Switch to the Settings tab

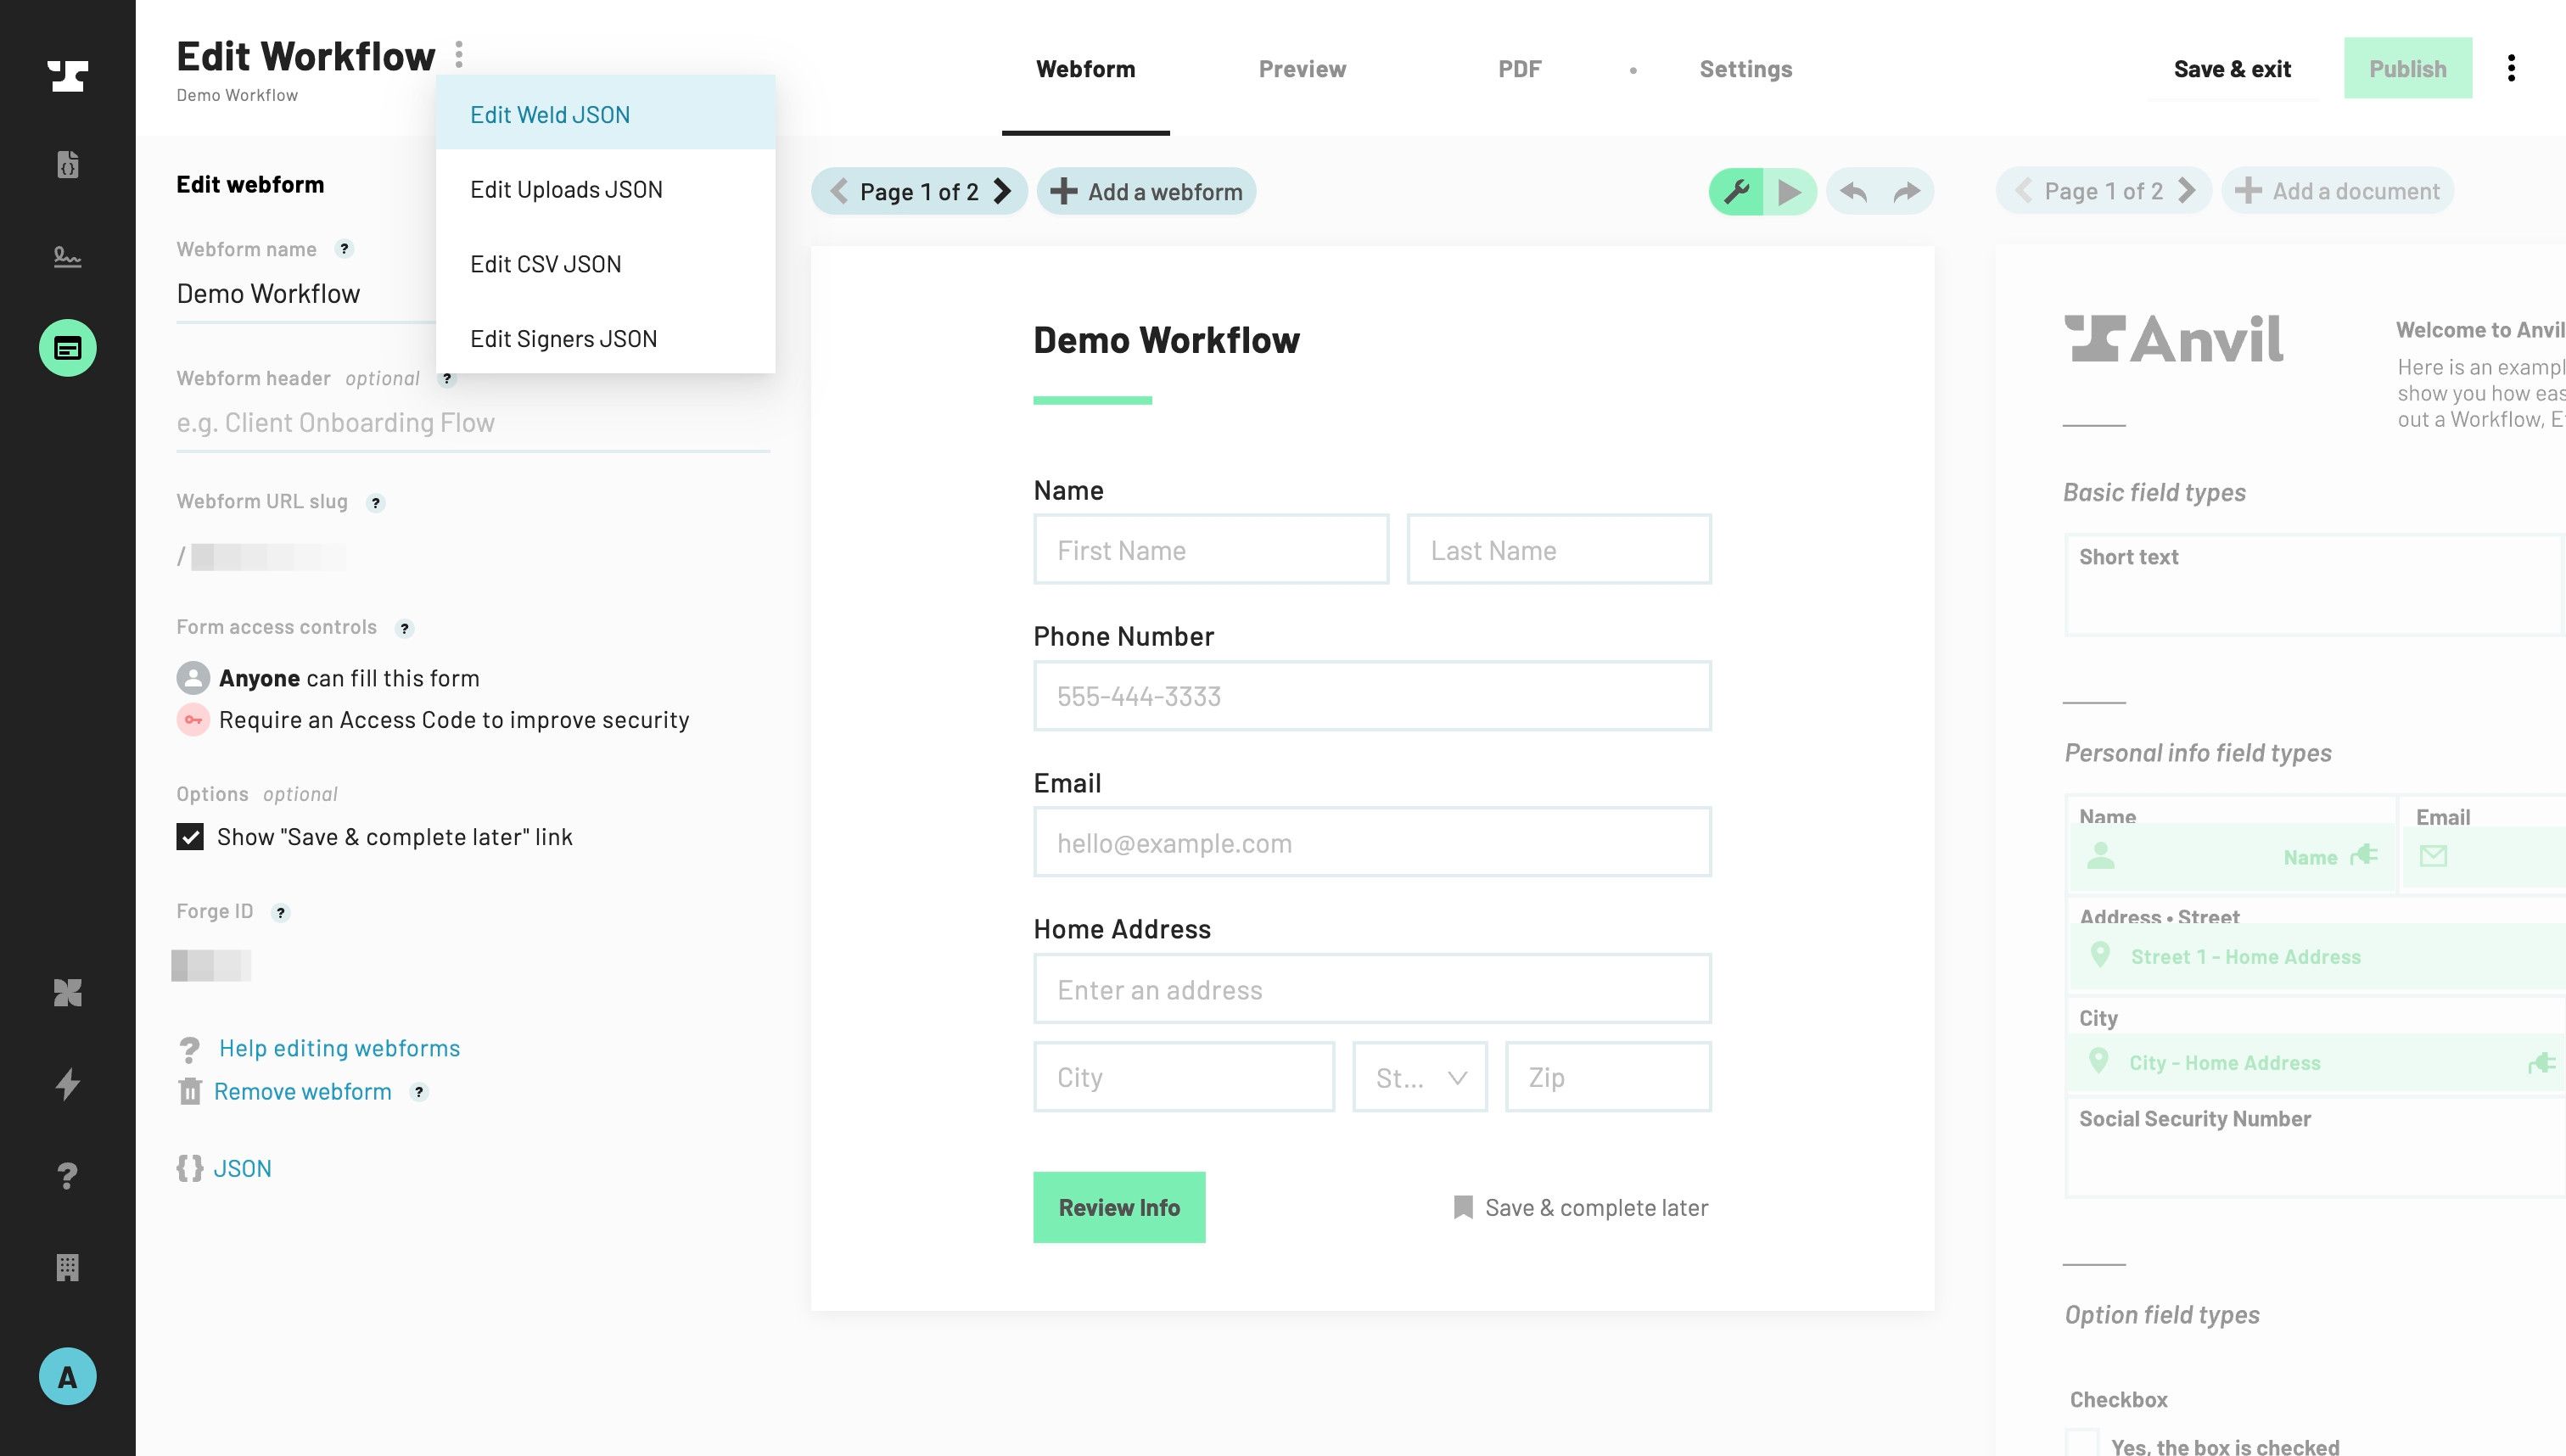(x=1746, y=69)
